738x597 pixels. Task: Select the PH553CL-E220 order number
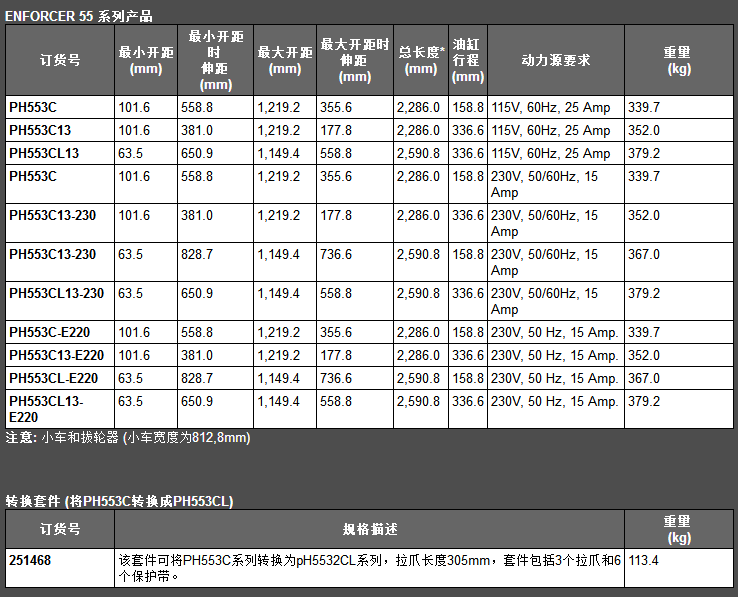[x=54, y=378]
